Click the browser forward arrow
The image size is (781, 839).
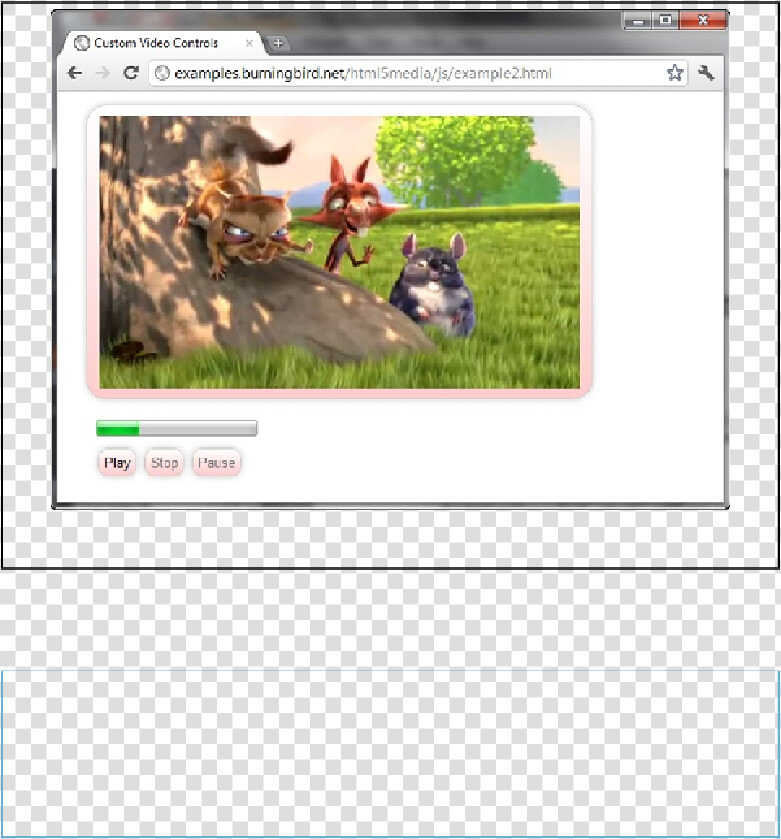point(103,73)
